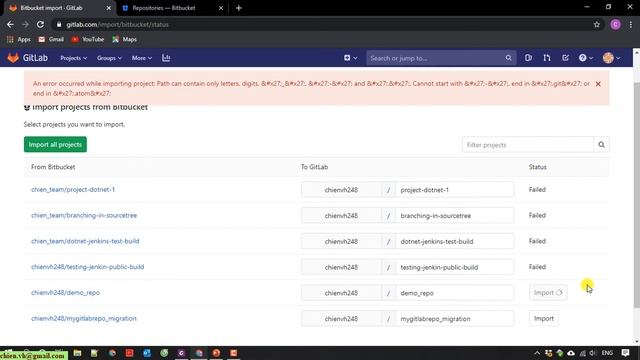This screenshot has height=360, width=640.
Task: Go back in browser history
Action: (10, 24)
